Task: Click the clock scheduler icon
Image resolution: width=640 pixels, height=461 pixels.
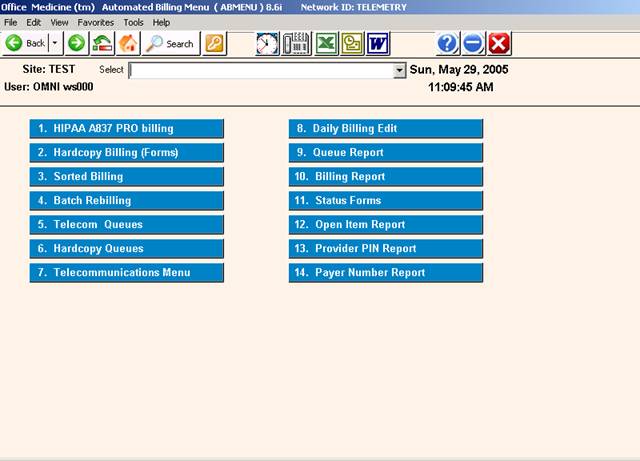Action: click(x=267, y=43)
